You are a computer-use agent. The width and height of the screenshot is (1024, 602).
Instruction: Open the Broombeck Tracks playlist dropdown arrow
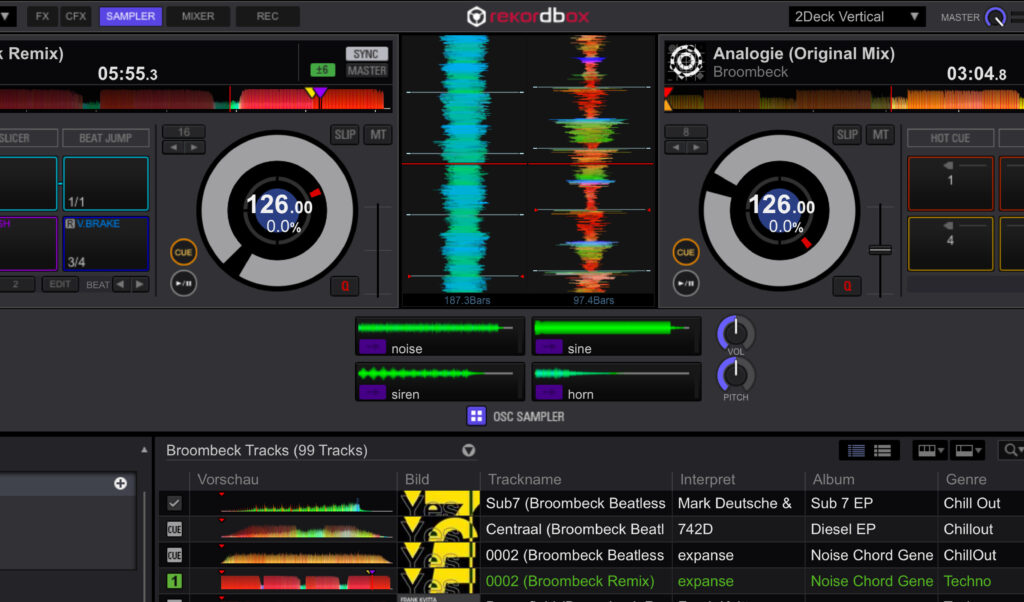click(x=468, y=451)
